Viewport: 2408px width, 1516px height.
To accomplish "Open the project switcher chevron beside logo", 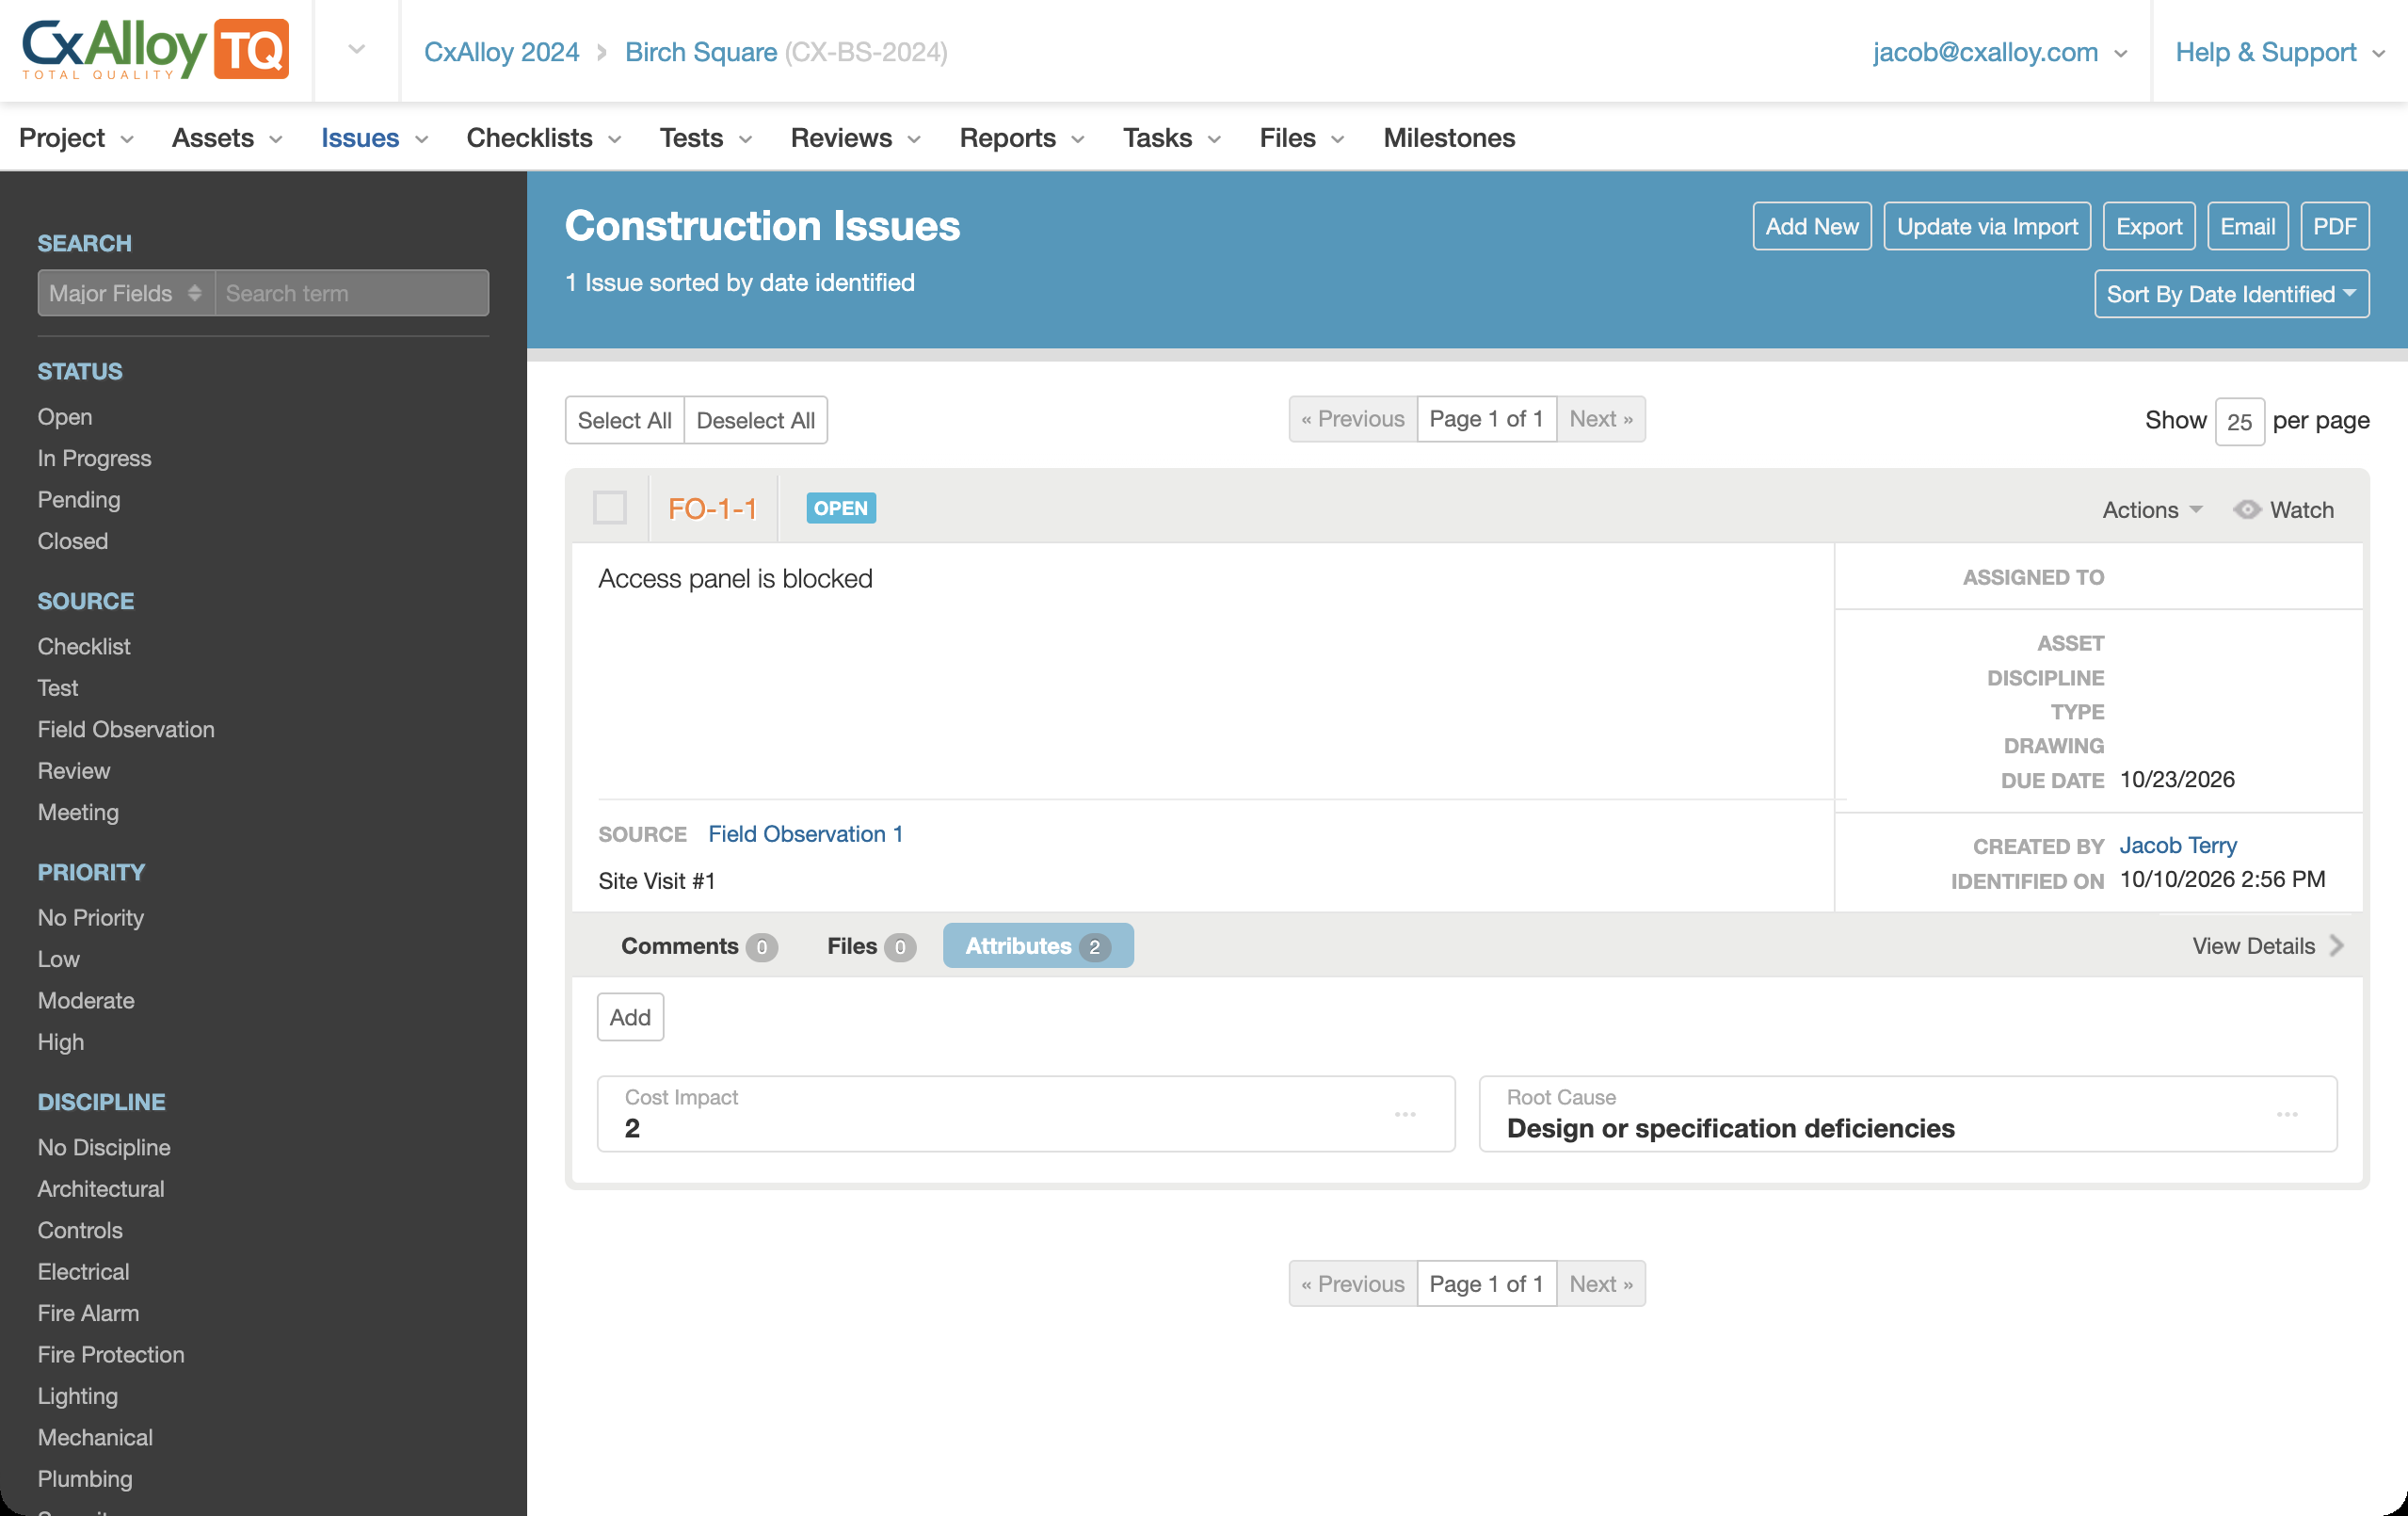I will (357, 50).
